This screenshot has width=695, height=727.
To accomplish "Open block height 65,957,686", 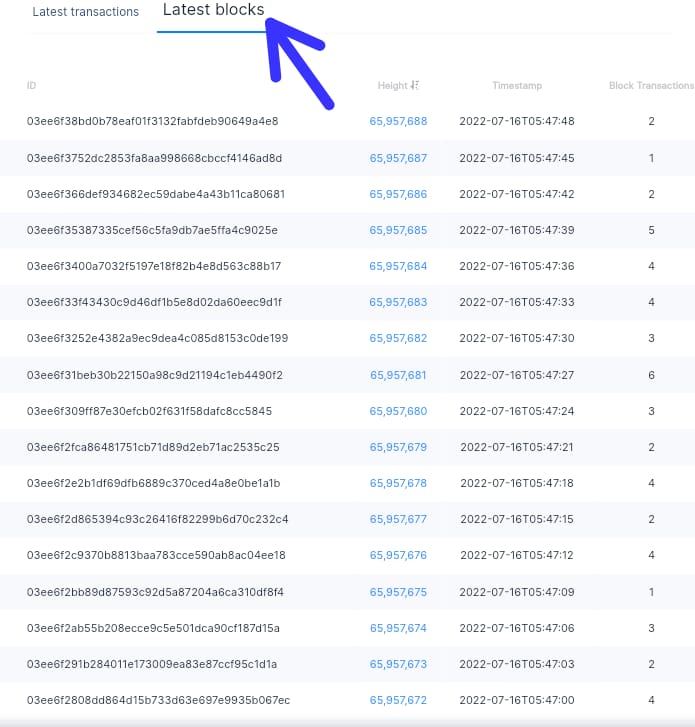I will click(x=398, y=194).
